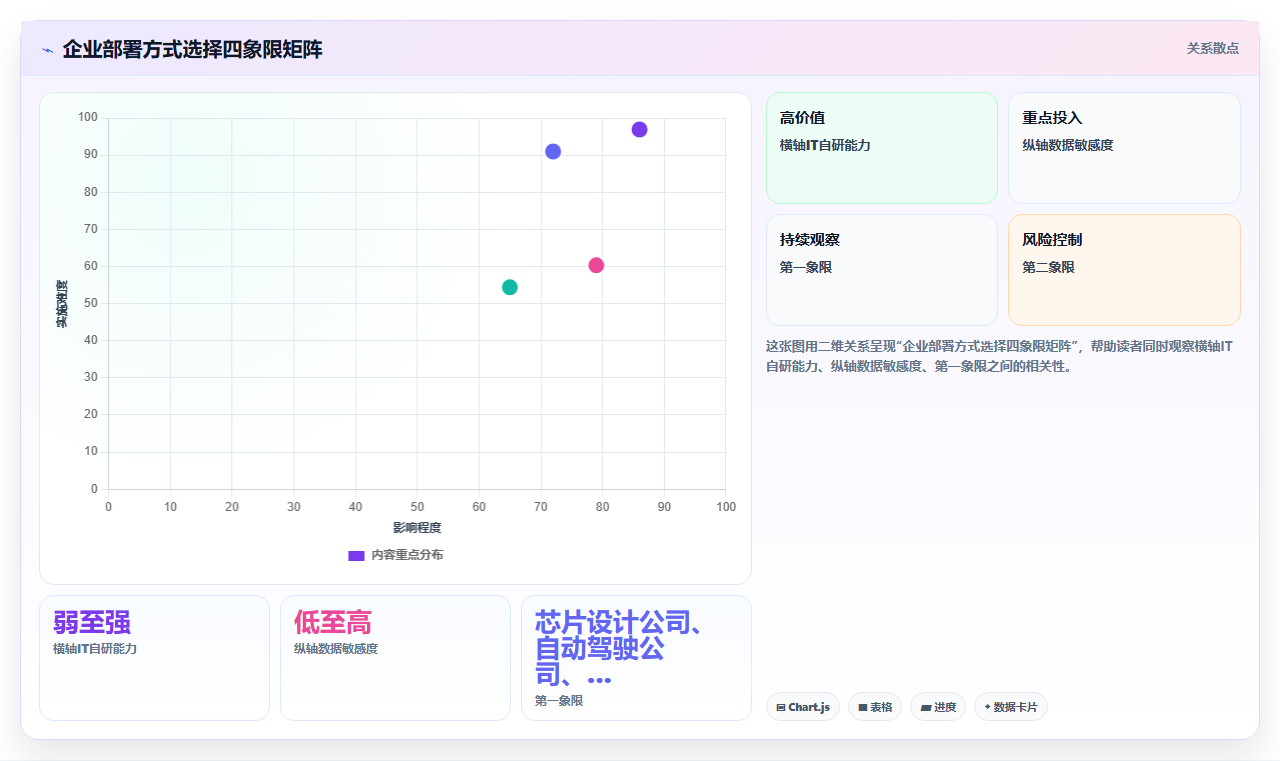Click the 横轴IT自研能力 caption under 弱至强
This screenshot has height=761, width=1280.
(95, 648)
